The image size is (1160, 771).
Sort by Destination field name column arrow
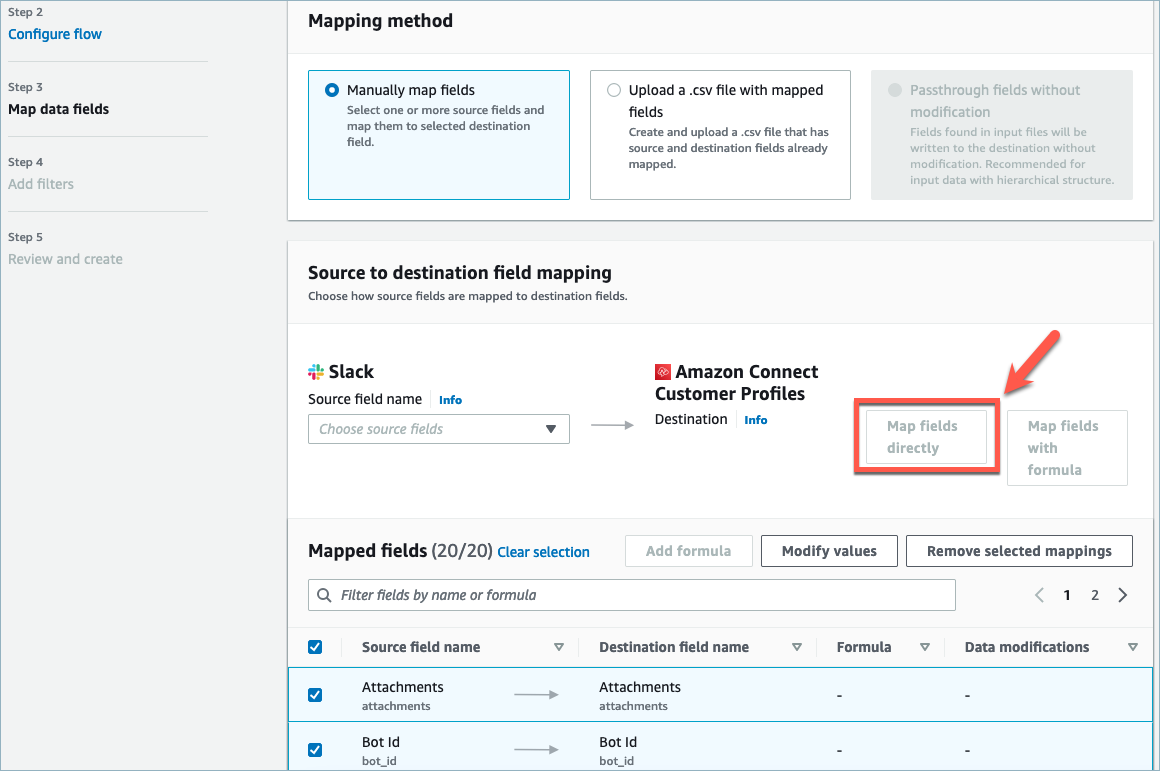point(797,647)
